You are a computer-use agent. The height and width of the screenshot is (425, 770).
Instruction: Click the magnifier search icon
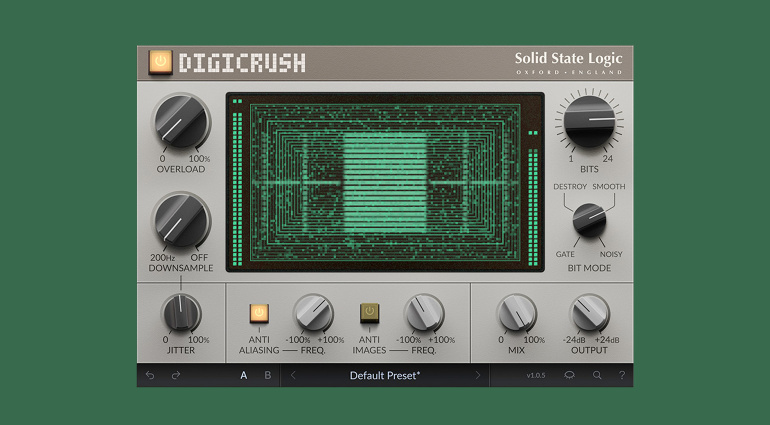click(597, 376)
